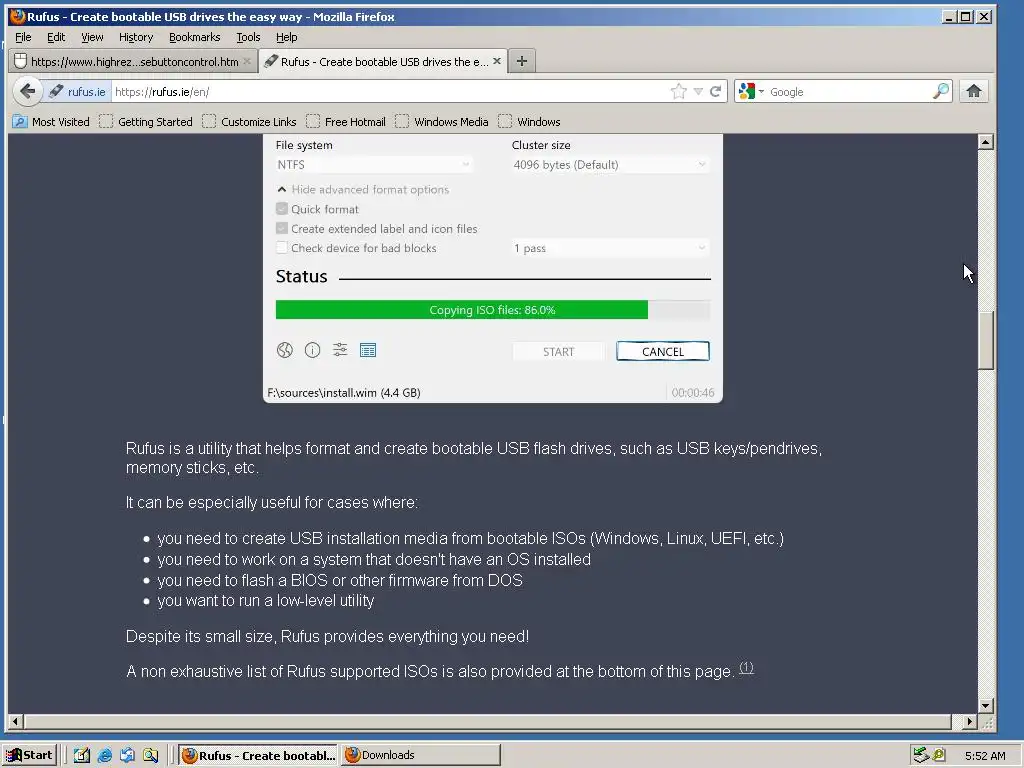The width and height of the screenshot is (1024, 768).
Task: Click the fourth quick launch search icon
Action: tap(150, 756)
